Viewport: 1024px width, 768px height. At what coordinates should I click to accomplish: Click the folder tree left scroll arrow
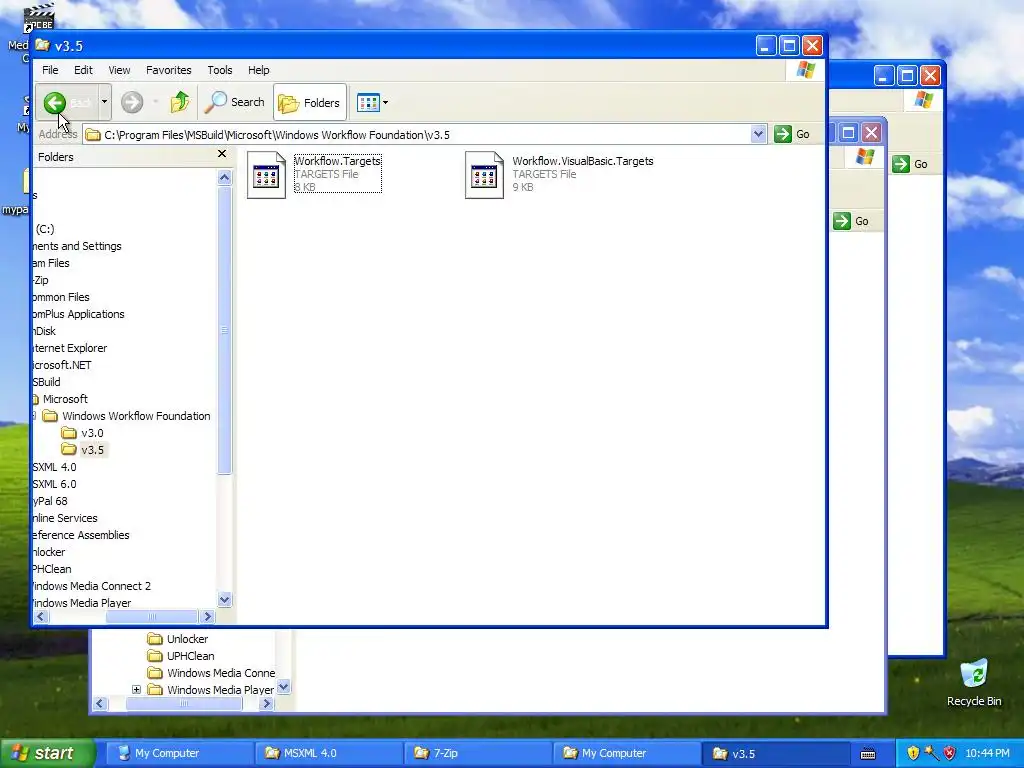click(40, 616)
